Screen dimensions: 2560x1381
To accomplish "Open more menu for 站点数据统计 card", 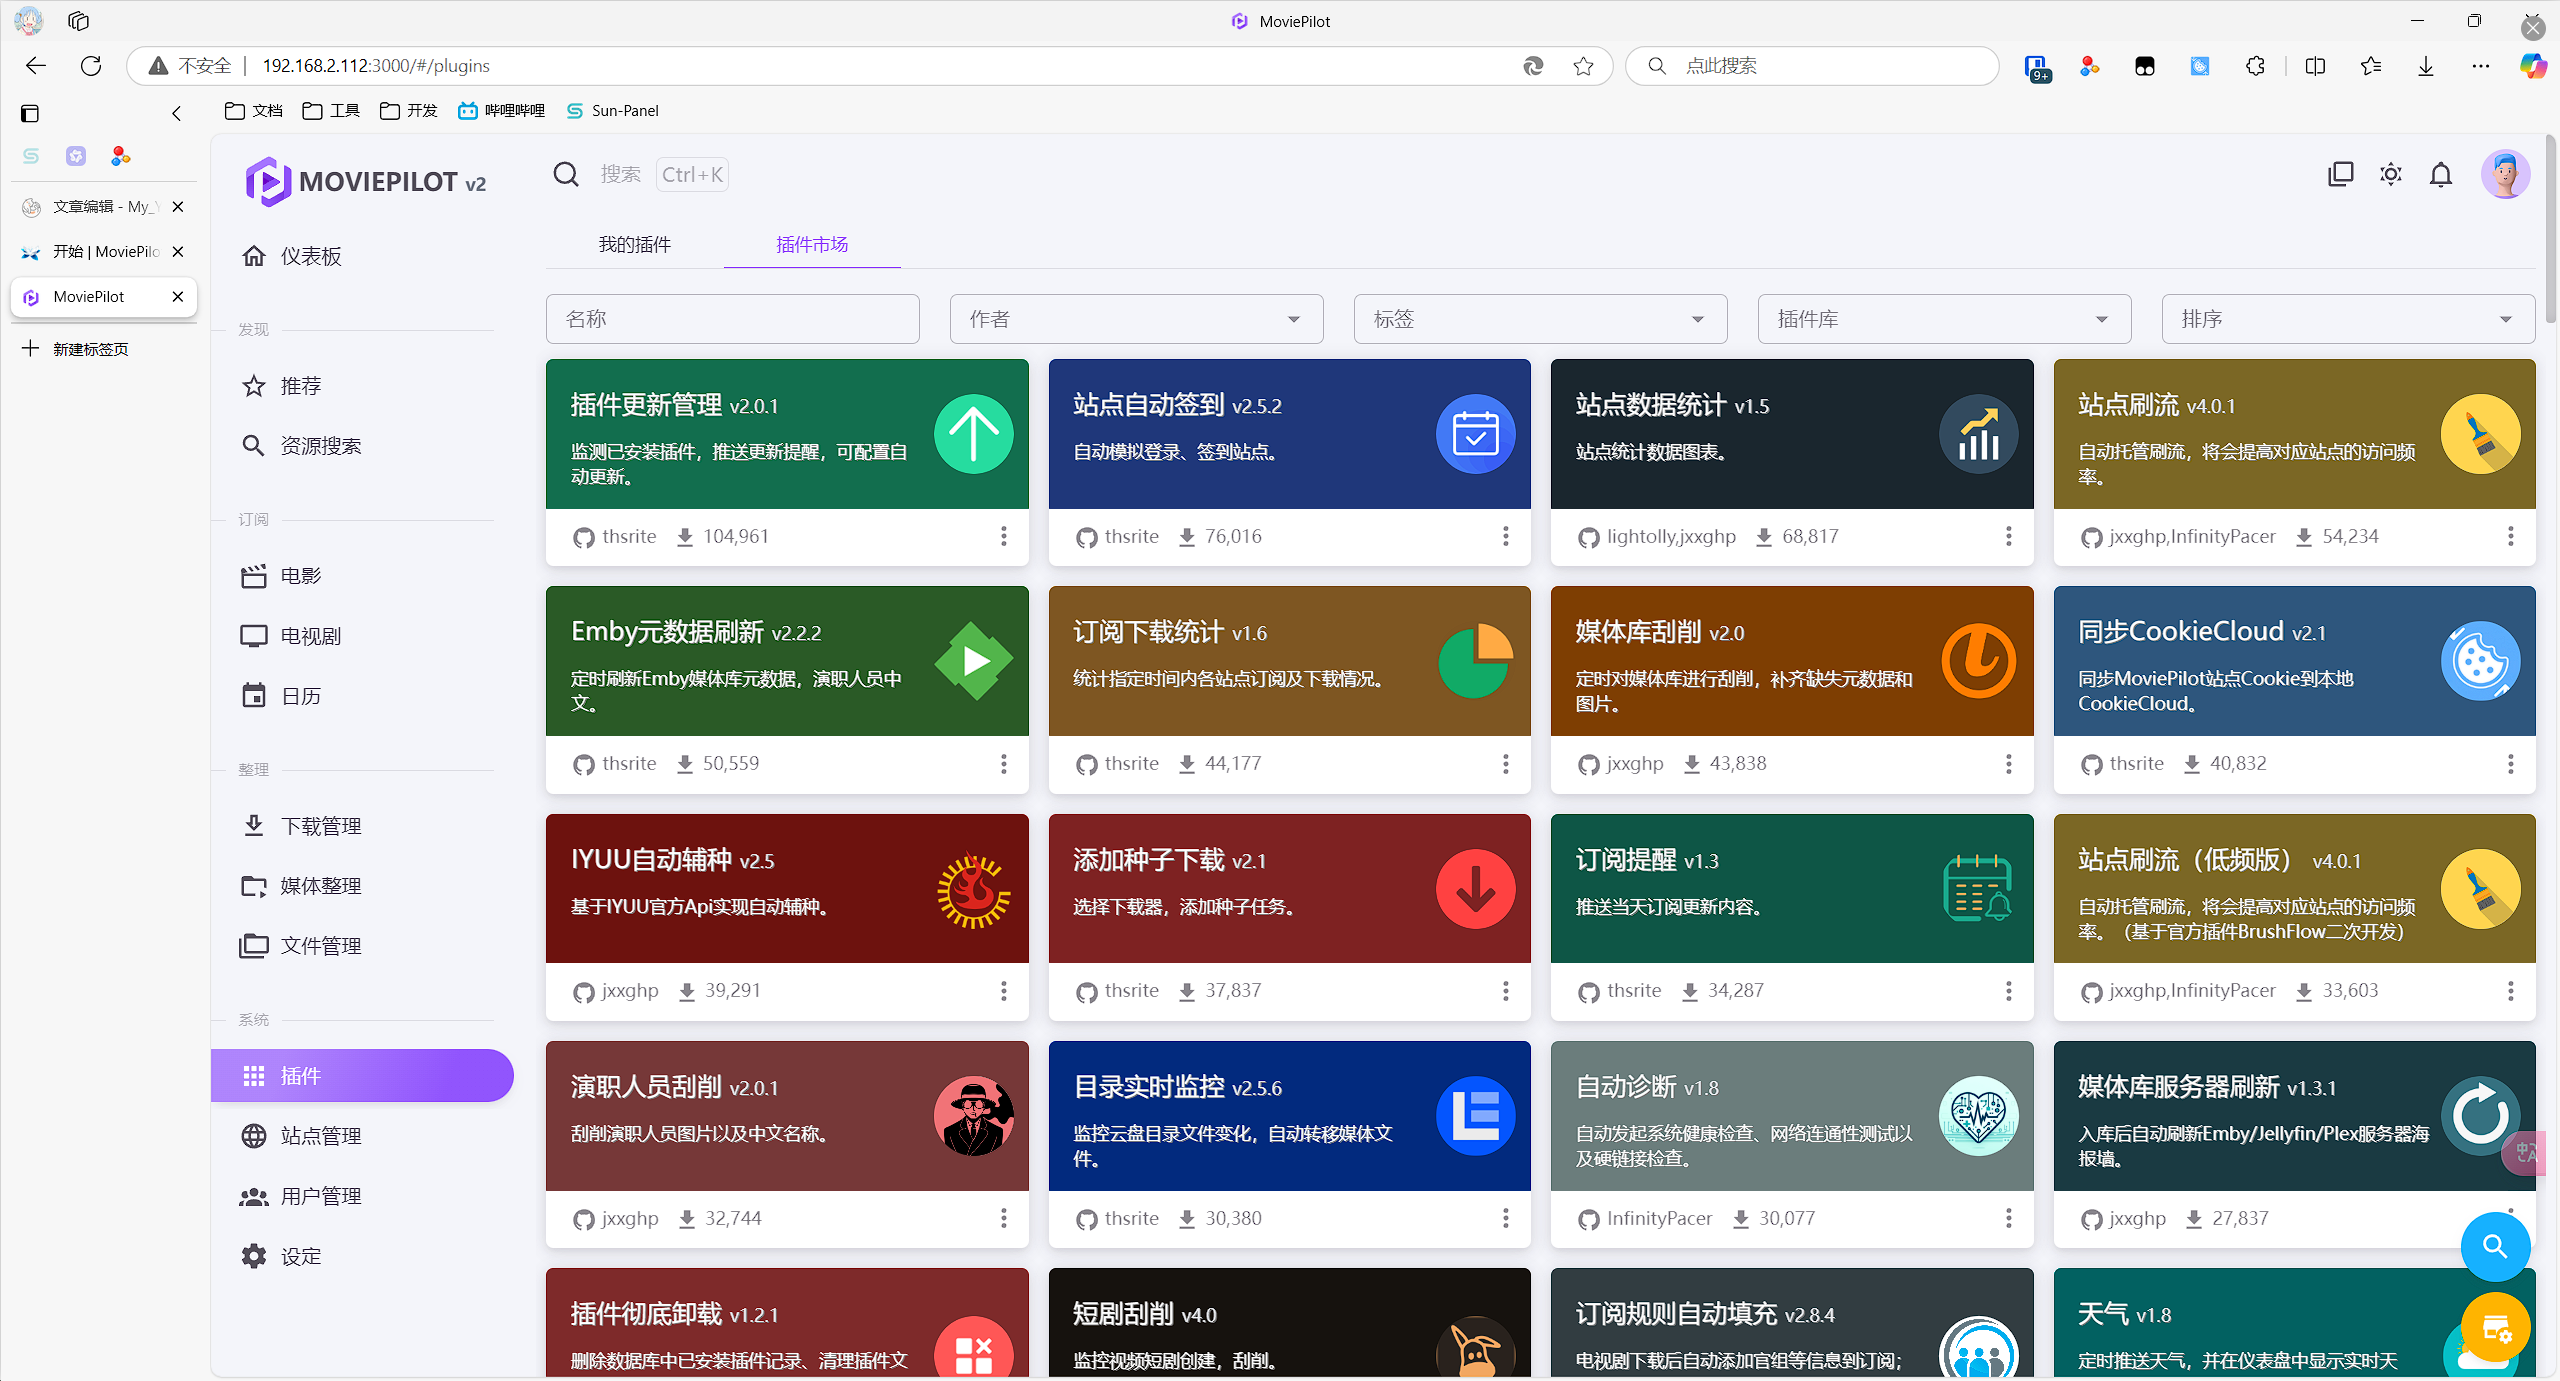I will pyautogui.click(x=2008, y=537).
